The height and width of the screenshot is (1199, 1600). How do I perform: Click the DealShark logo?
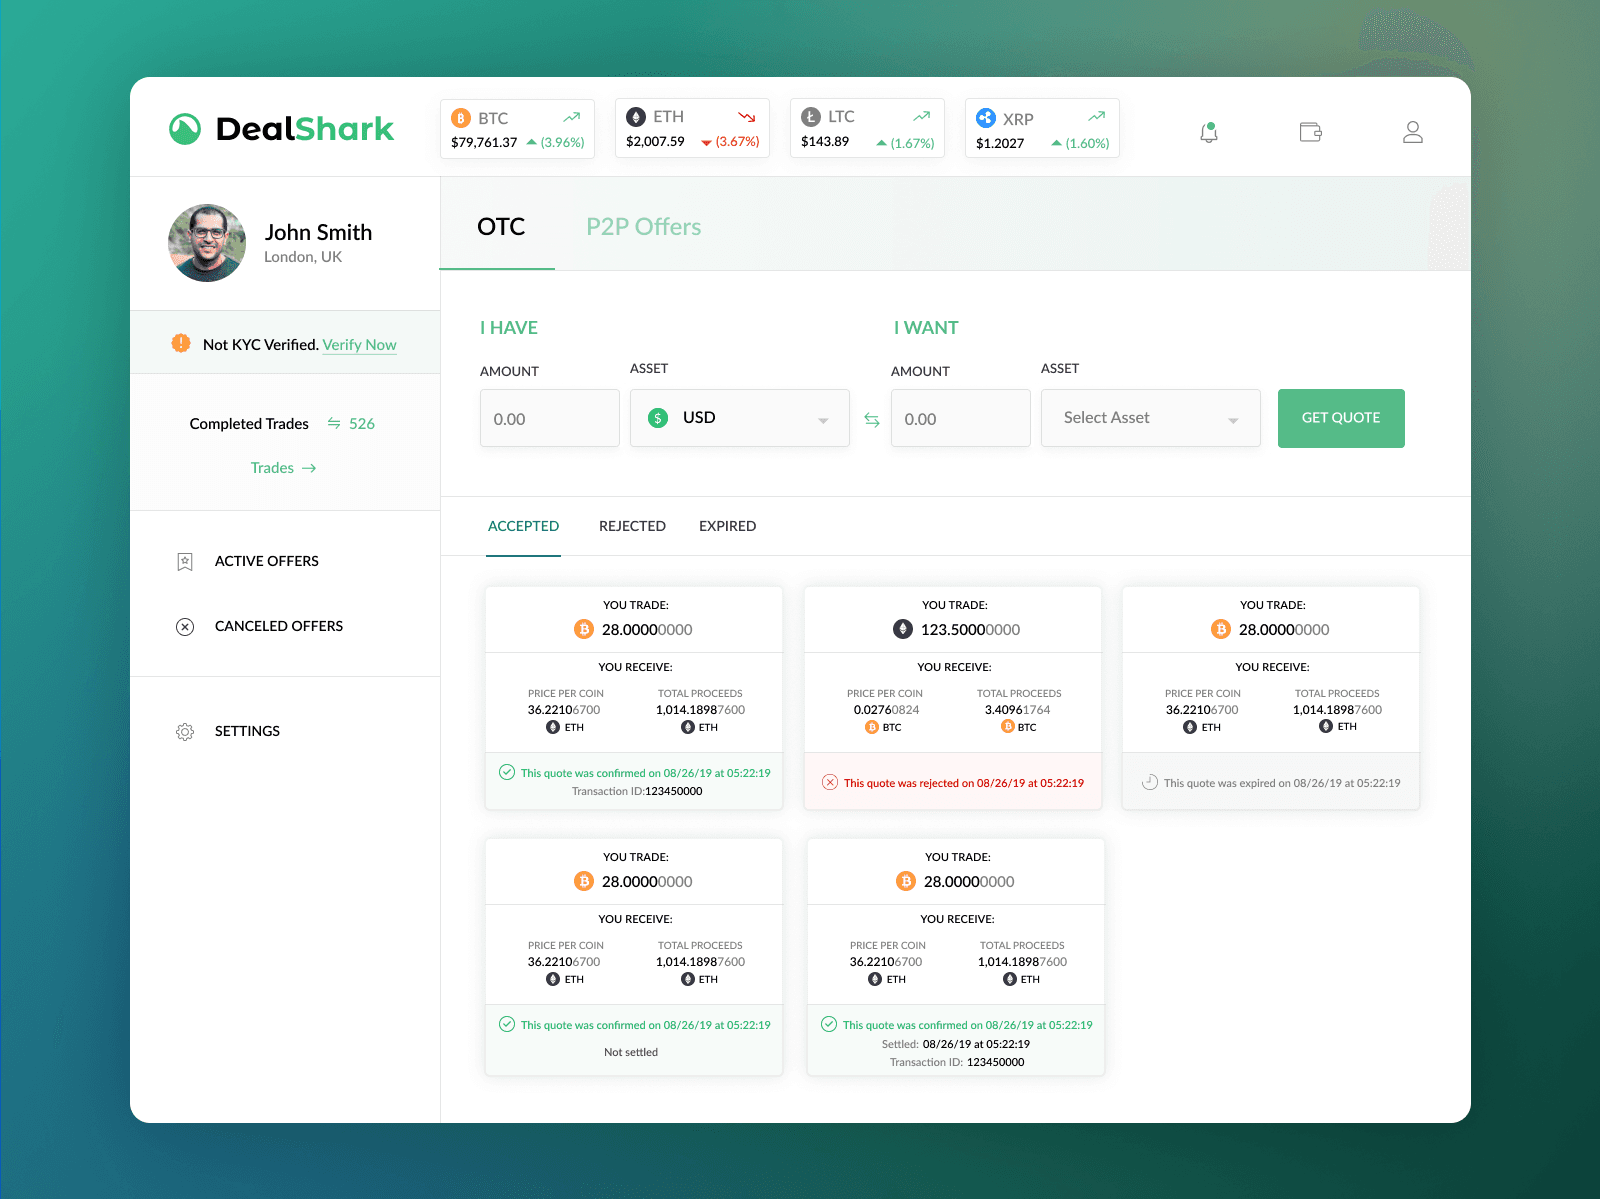coord(282,129)
